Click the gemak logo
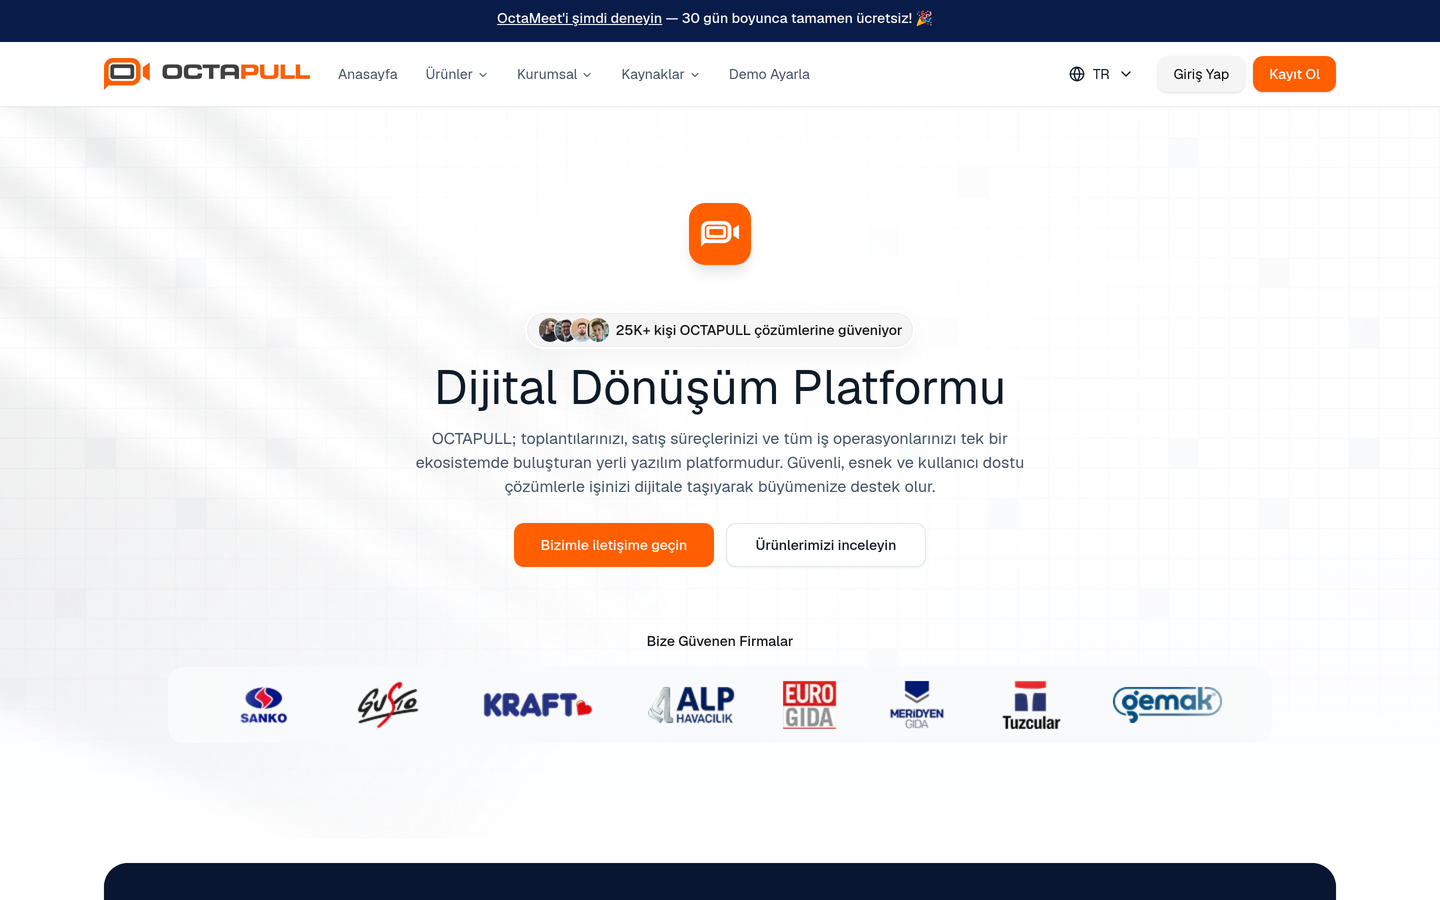 coord(1167,704)
